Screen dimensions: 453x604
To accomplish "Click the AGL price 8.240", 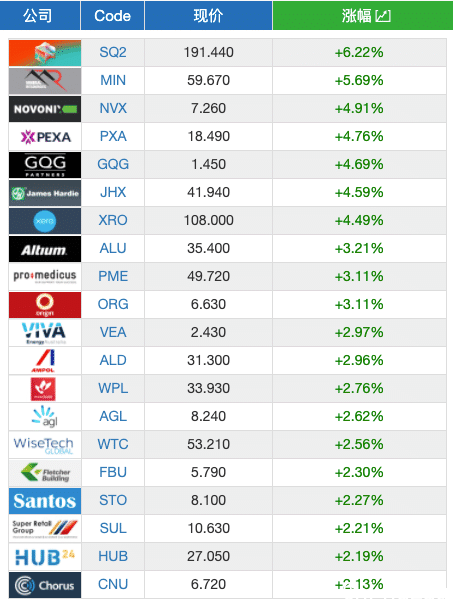I will tap(208, 416).
